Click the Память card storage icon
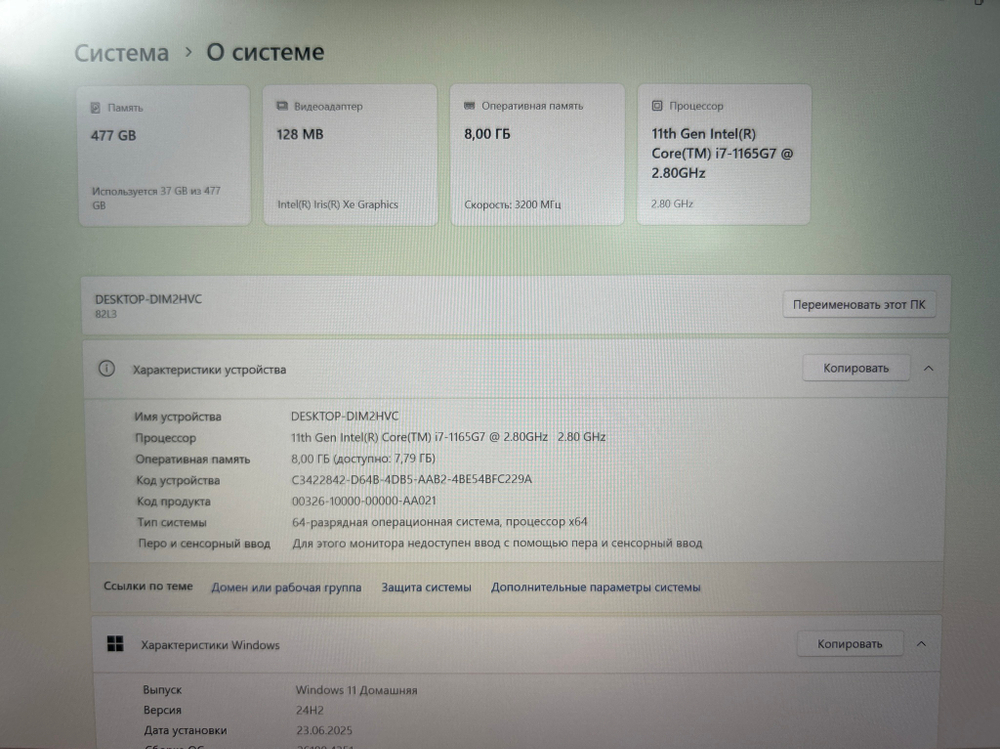This screenshot has width=1000, height=749. (95, 106)
